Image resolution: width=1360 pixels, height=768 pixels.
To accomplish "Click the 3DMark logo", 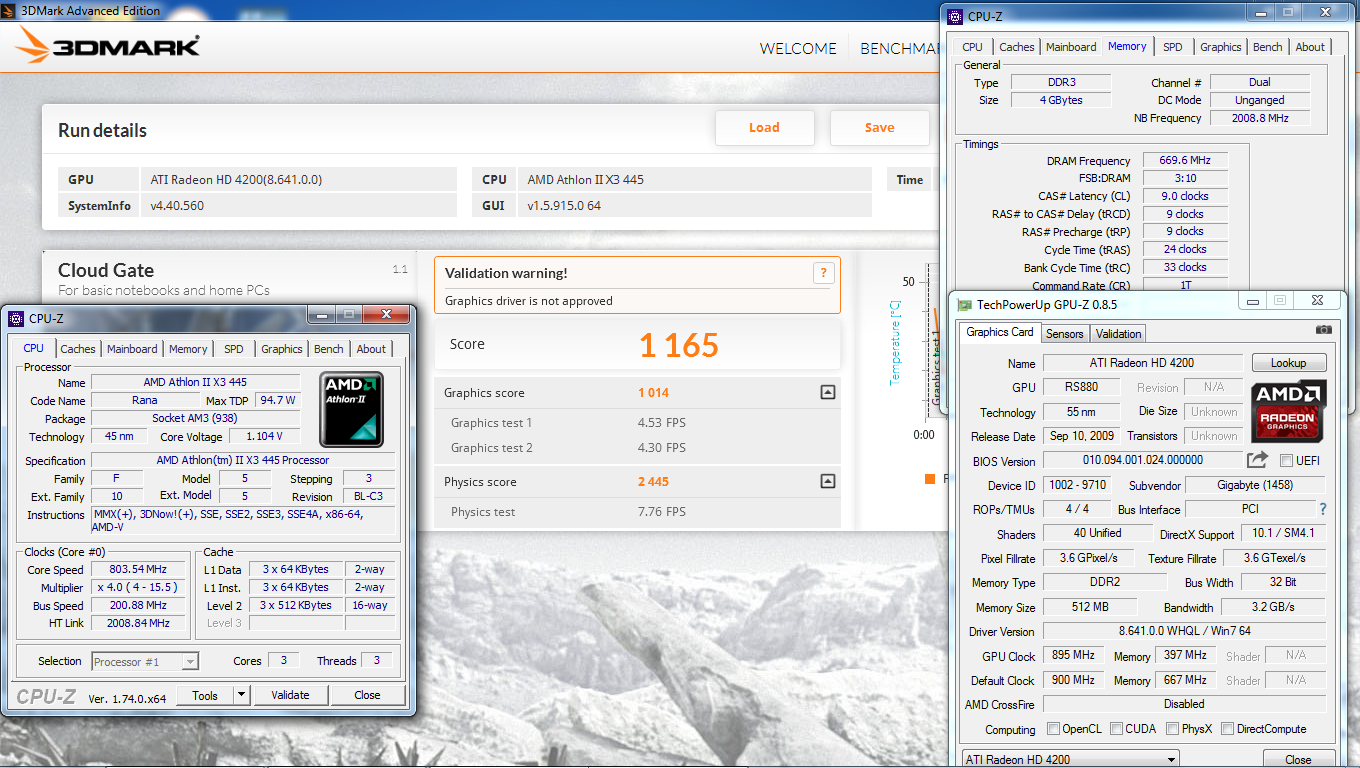I will pyautogui.click(x=108, y=46).
